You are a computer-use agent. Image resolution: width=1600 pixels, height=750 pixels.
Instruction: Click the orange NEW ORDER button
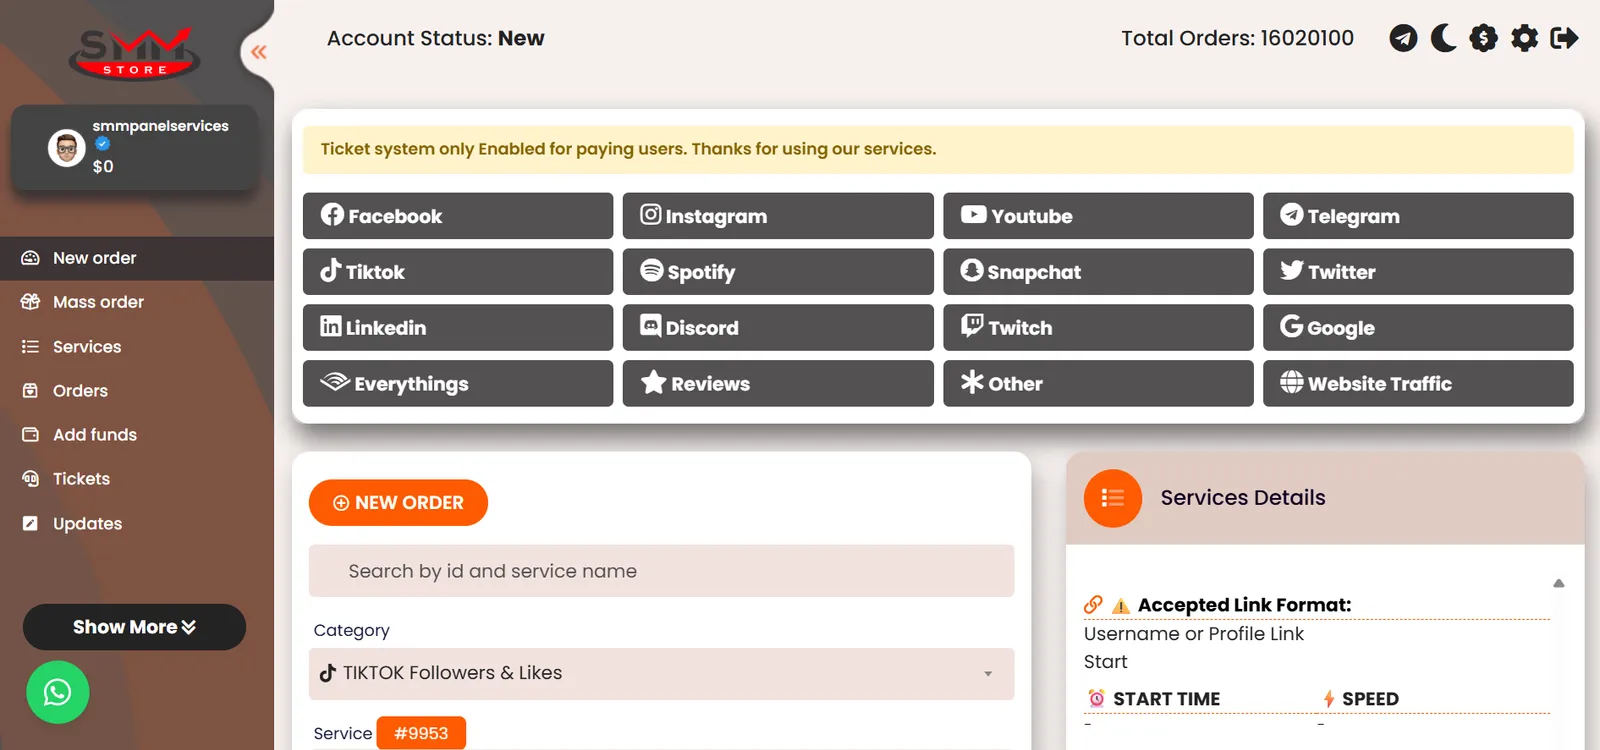pos(398,503)
